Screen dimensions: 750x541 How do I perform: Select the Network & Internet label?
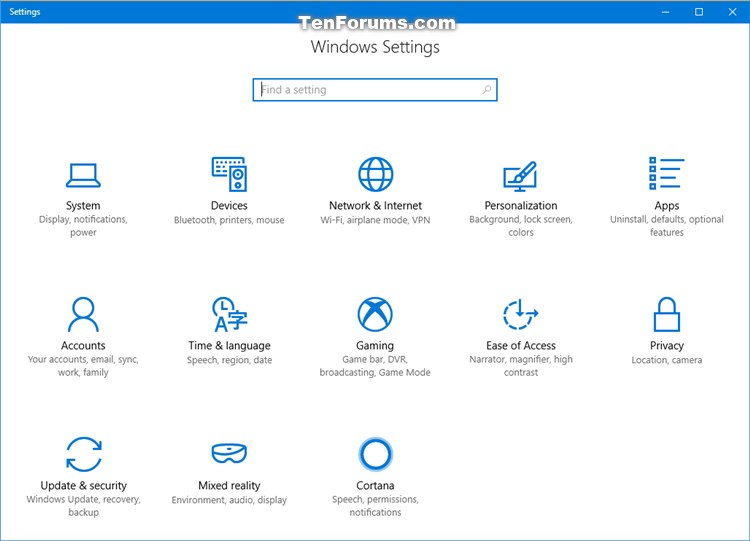coord(375,205)
